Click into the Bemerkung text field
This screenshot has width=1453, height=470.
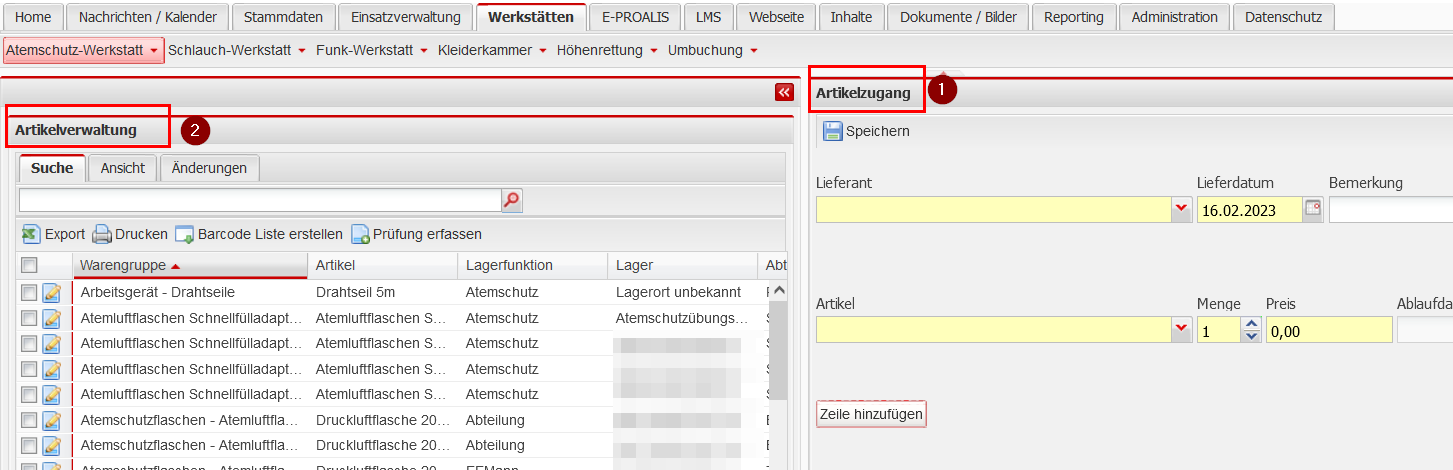click(1390, 209)
